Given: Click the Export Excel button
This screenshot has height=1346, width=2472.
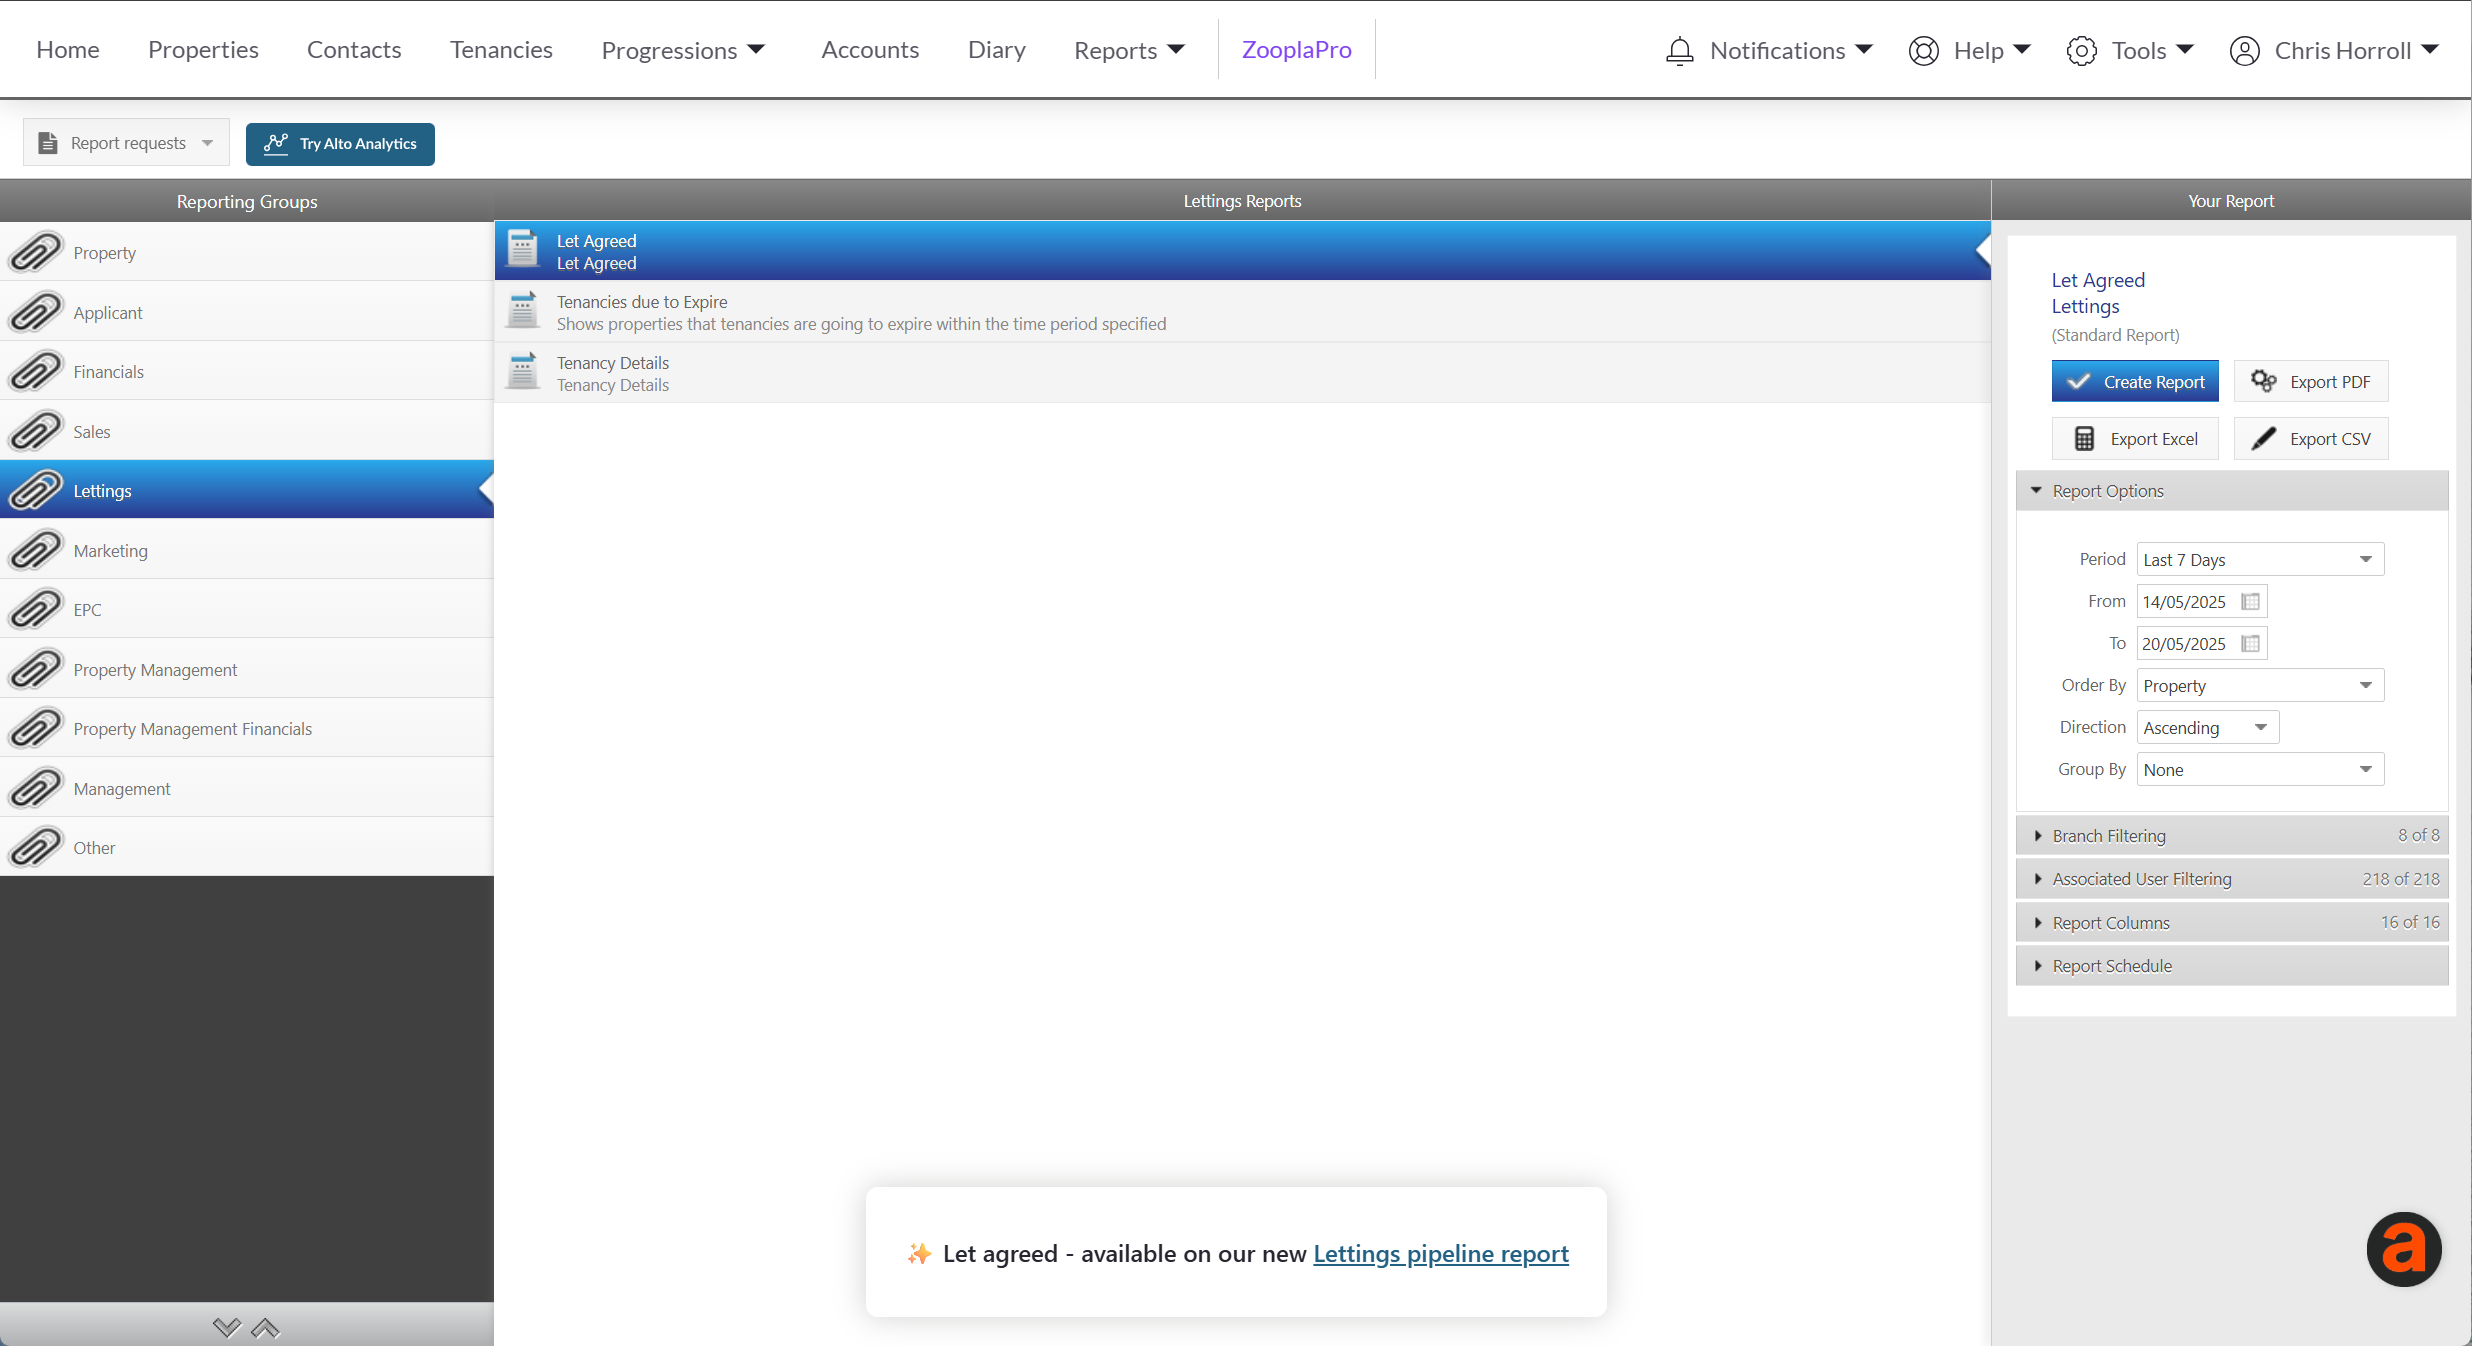Looking at the screenshot, I should pyautogui.click(x=2135, y=438).
